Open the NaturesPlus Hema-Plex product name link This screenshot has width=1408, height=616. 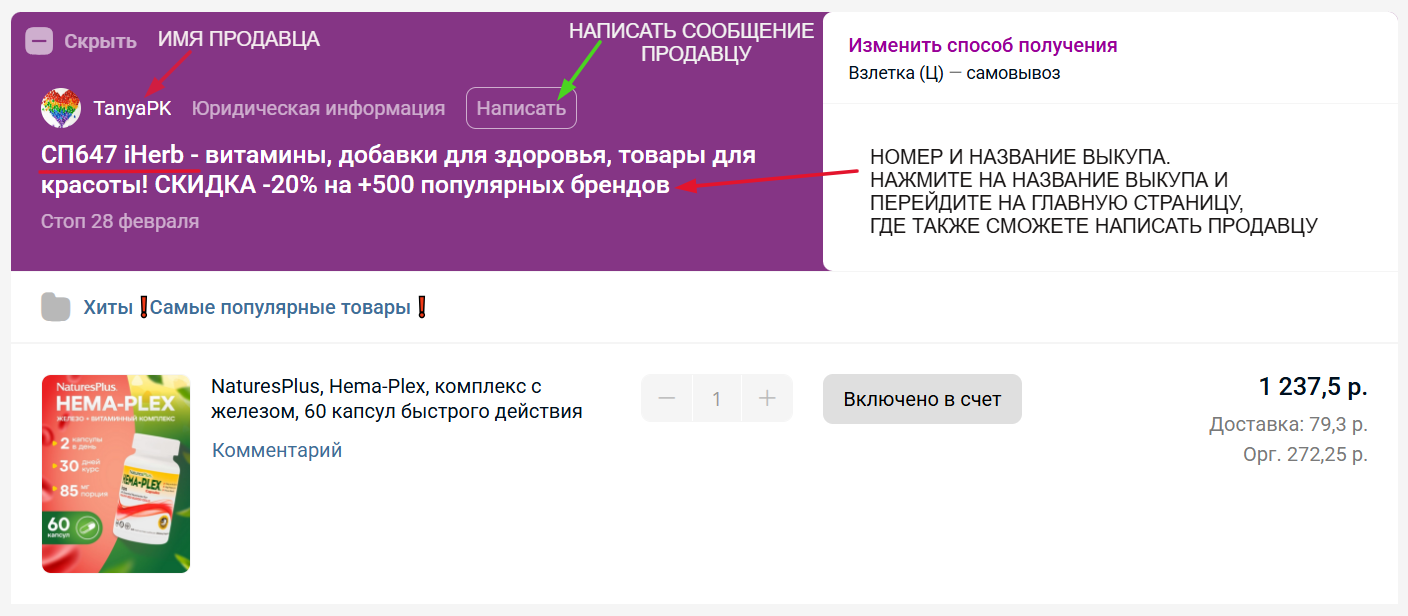pyautogui.click(x=396, y=398)
